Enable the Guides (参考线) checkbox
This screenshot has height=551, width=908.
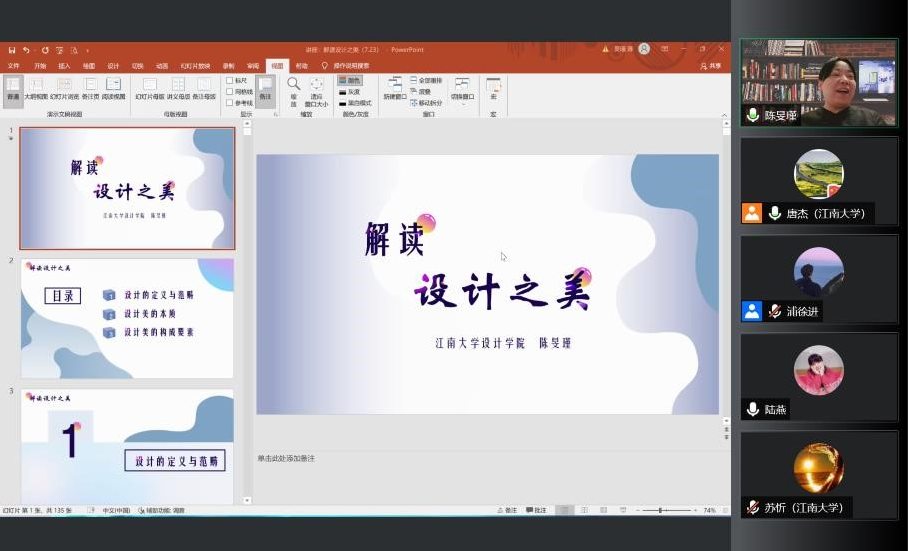click(x=230, y=102)
